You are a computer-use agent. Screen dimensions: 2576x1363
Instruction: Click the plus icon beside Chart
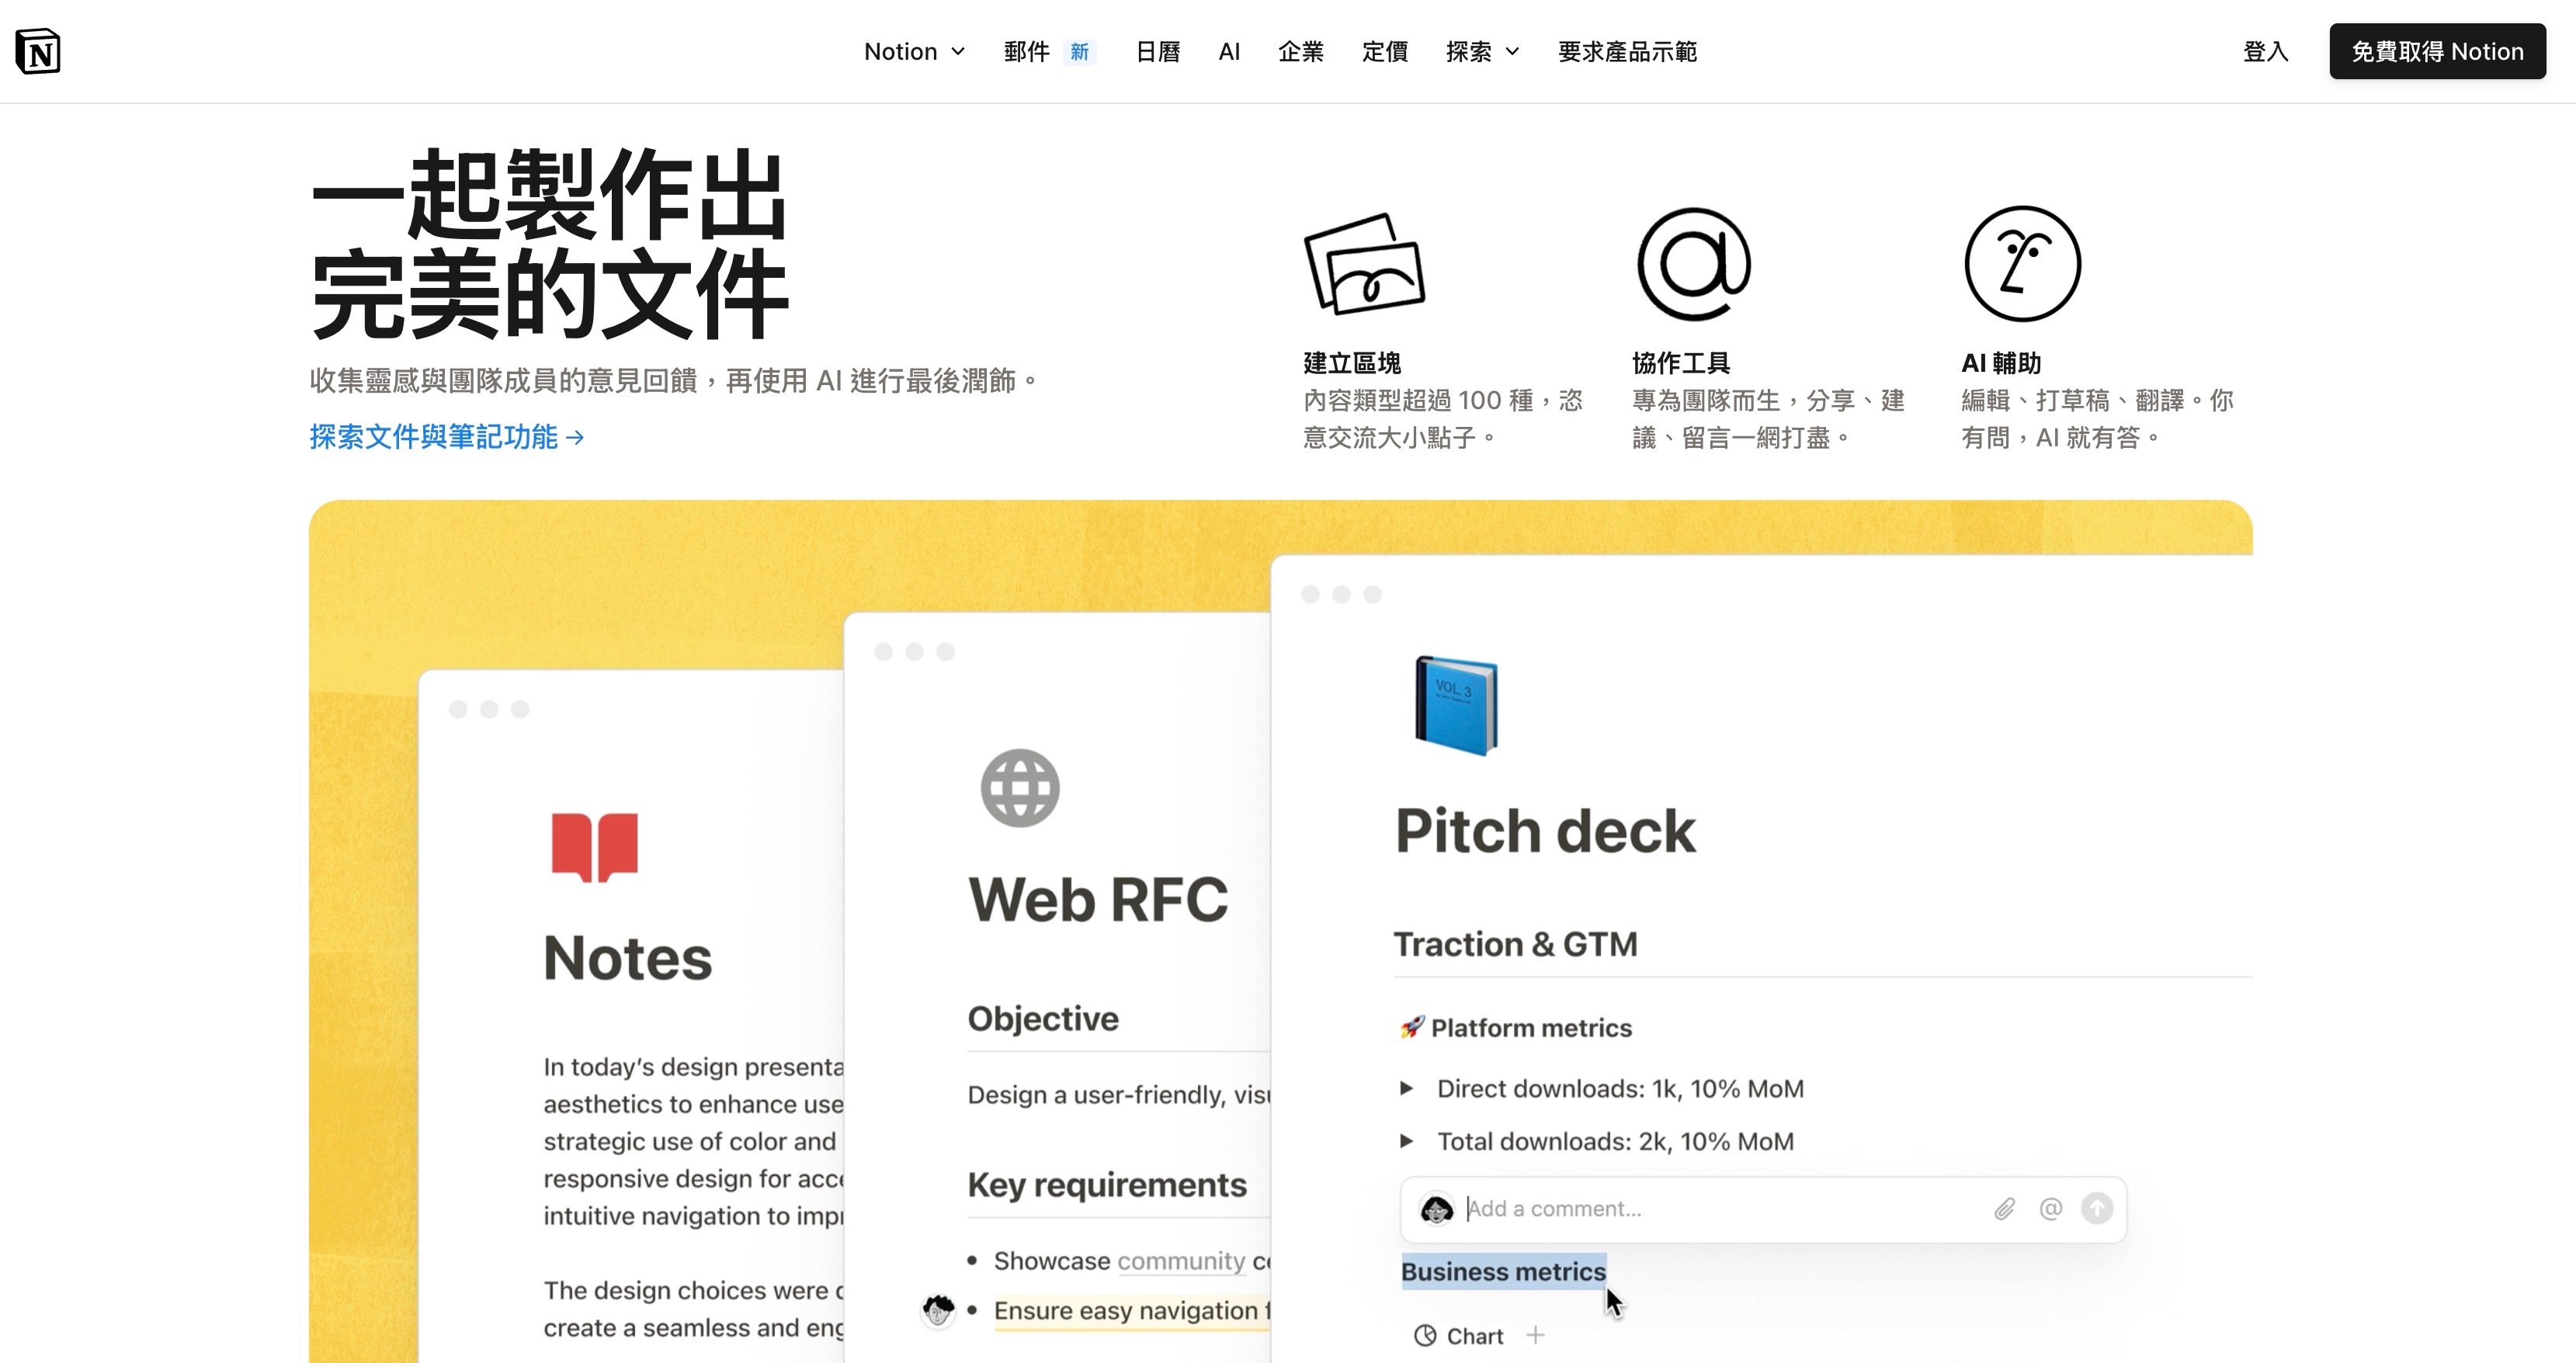click(x=1535, y=1335)
